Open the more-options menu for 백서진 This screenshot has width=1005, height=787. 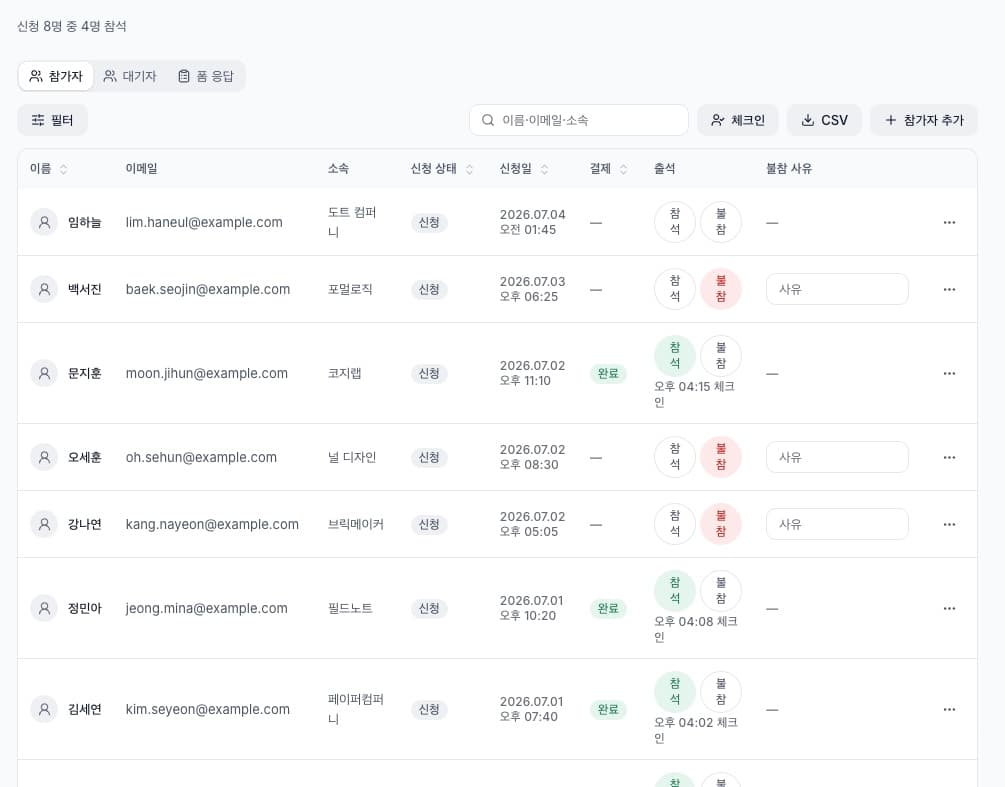pos(949,289)
